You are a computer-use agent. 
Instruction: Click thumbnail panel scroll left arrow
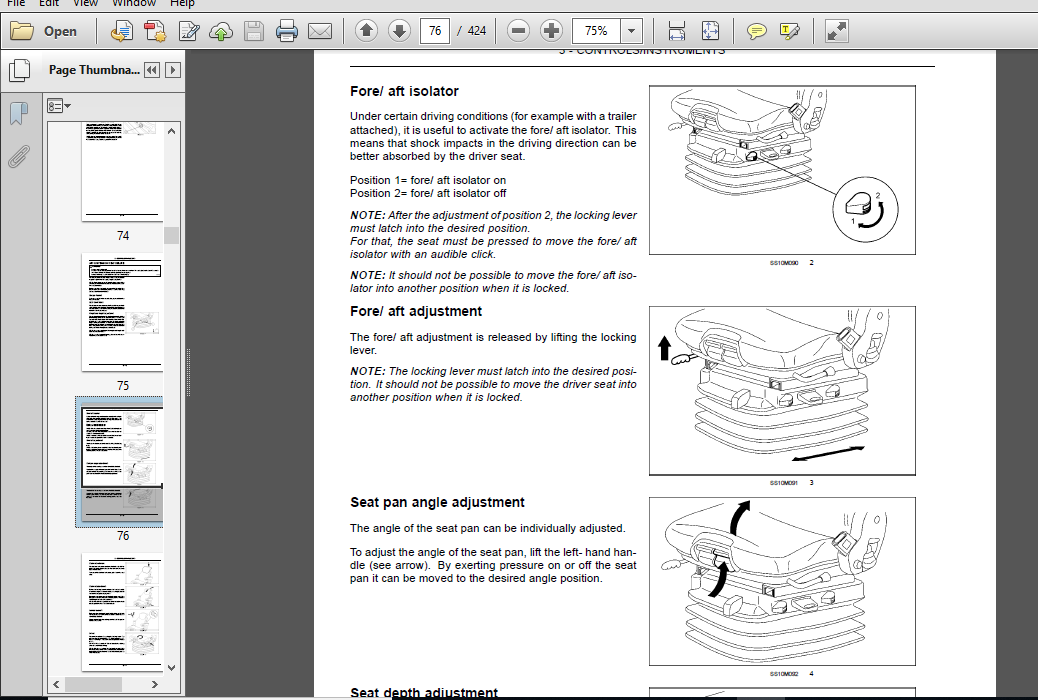point(56,684)
